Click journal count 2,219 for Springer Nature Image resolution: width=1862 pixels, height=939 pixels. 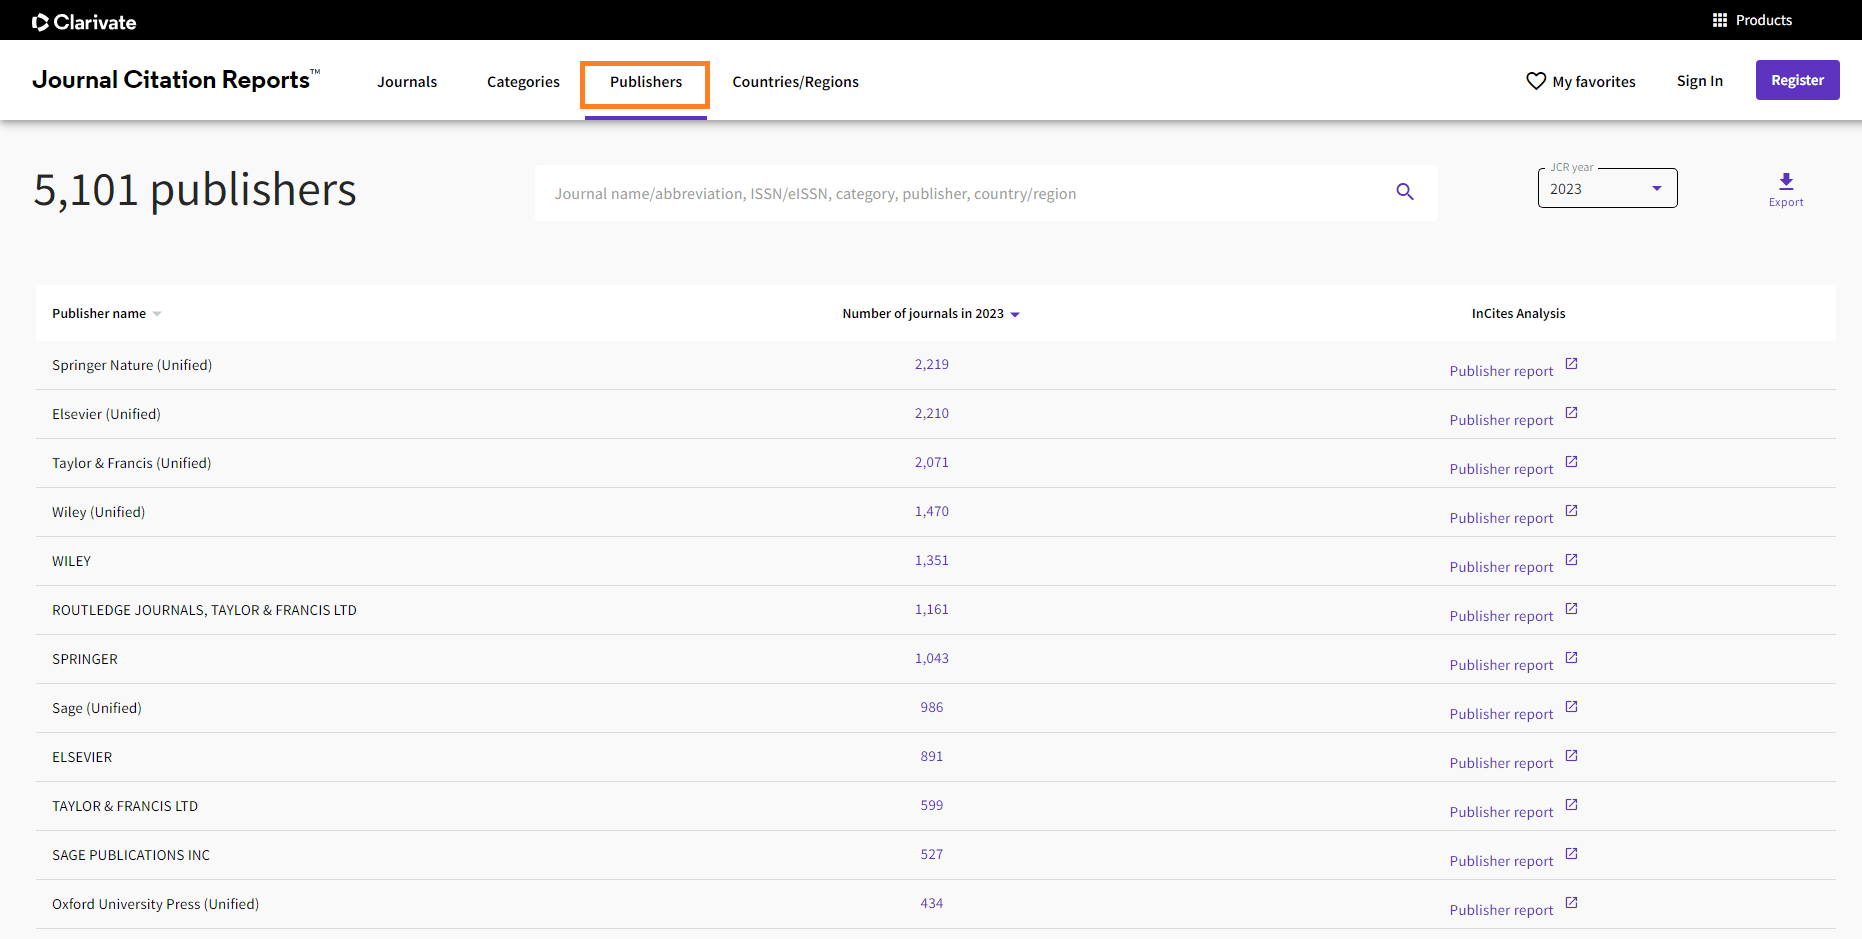click(x=932, y=364)
